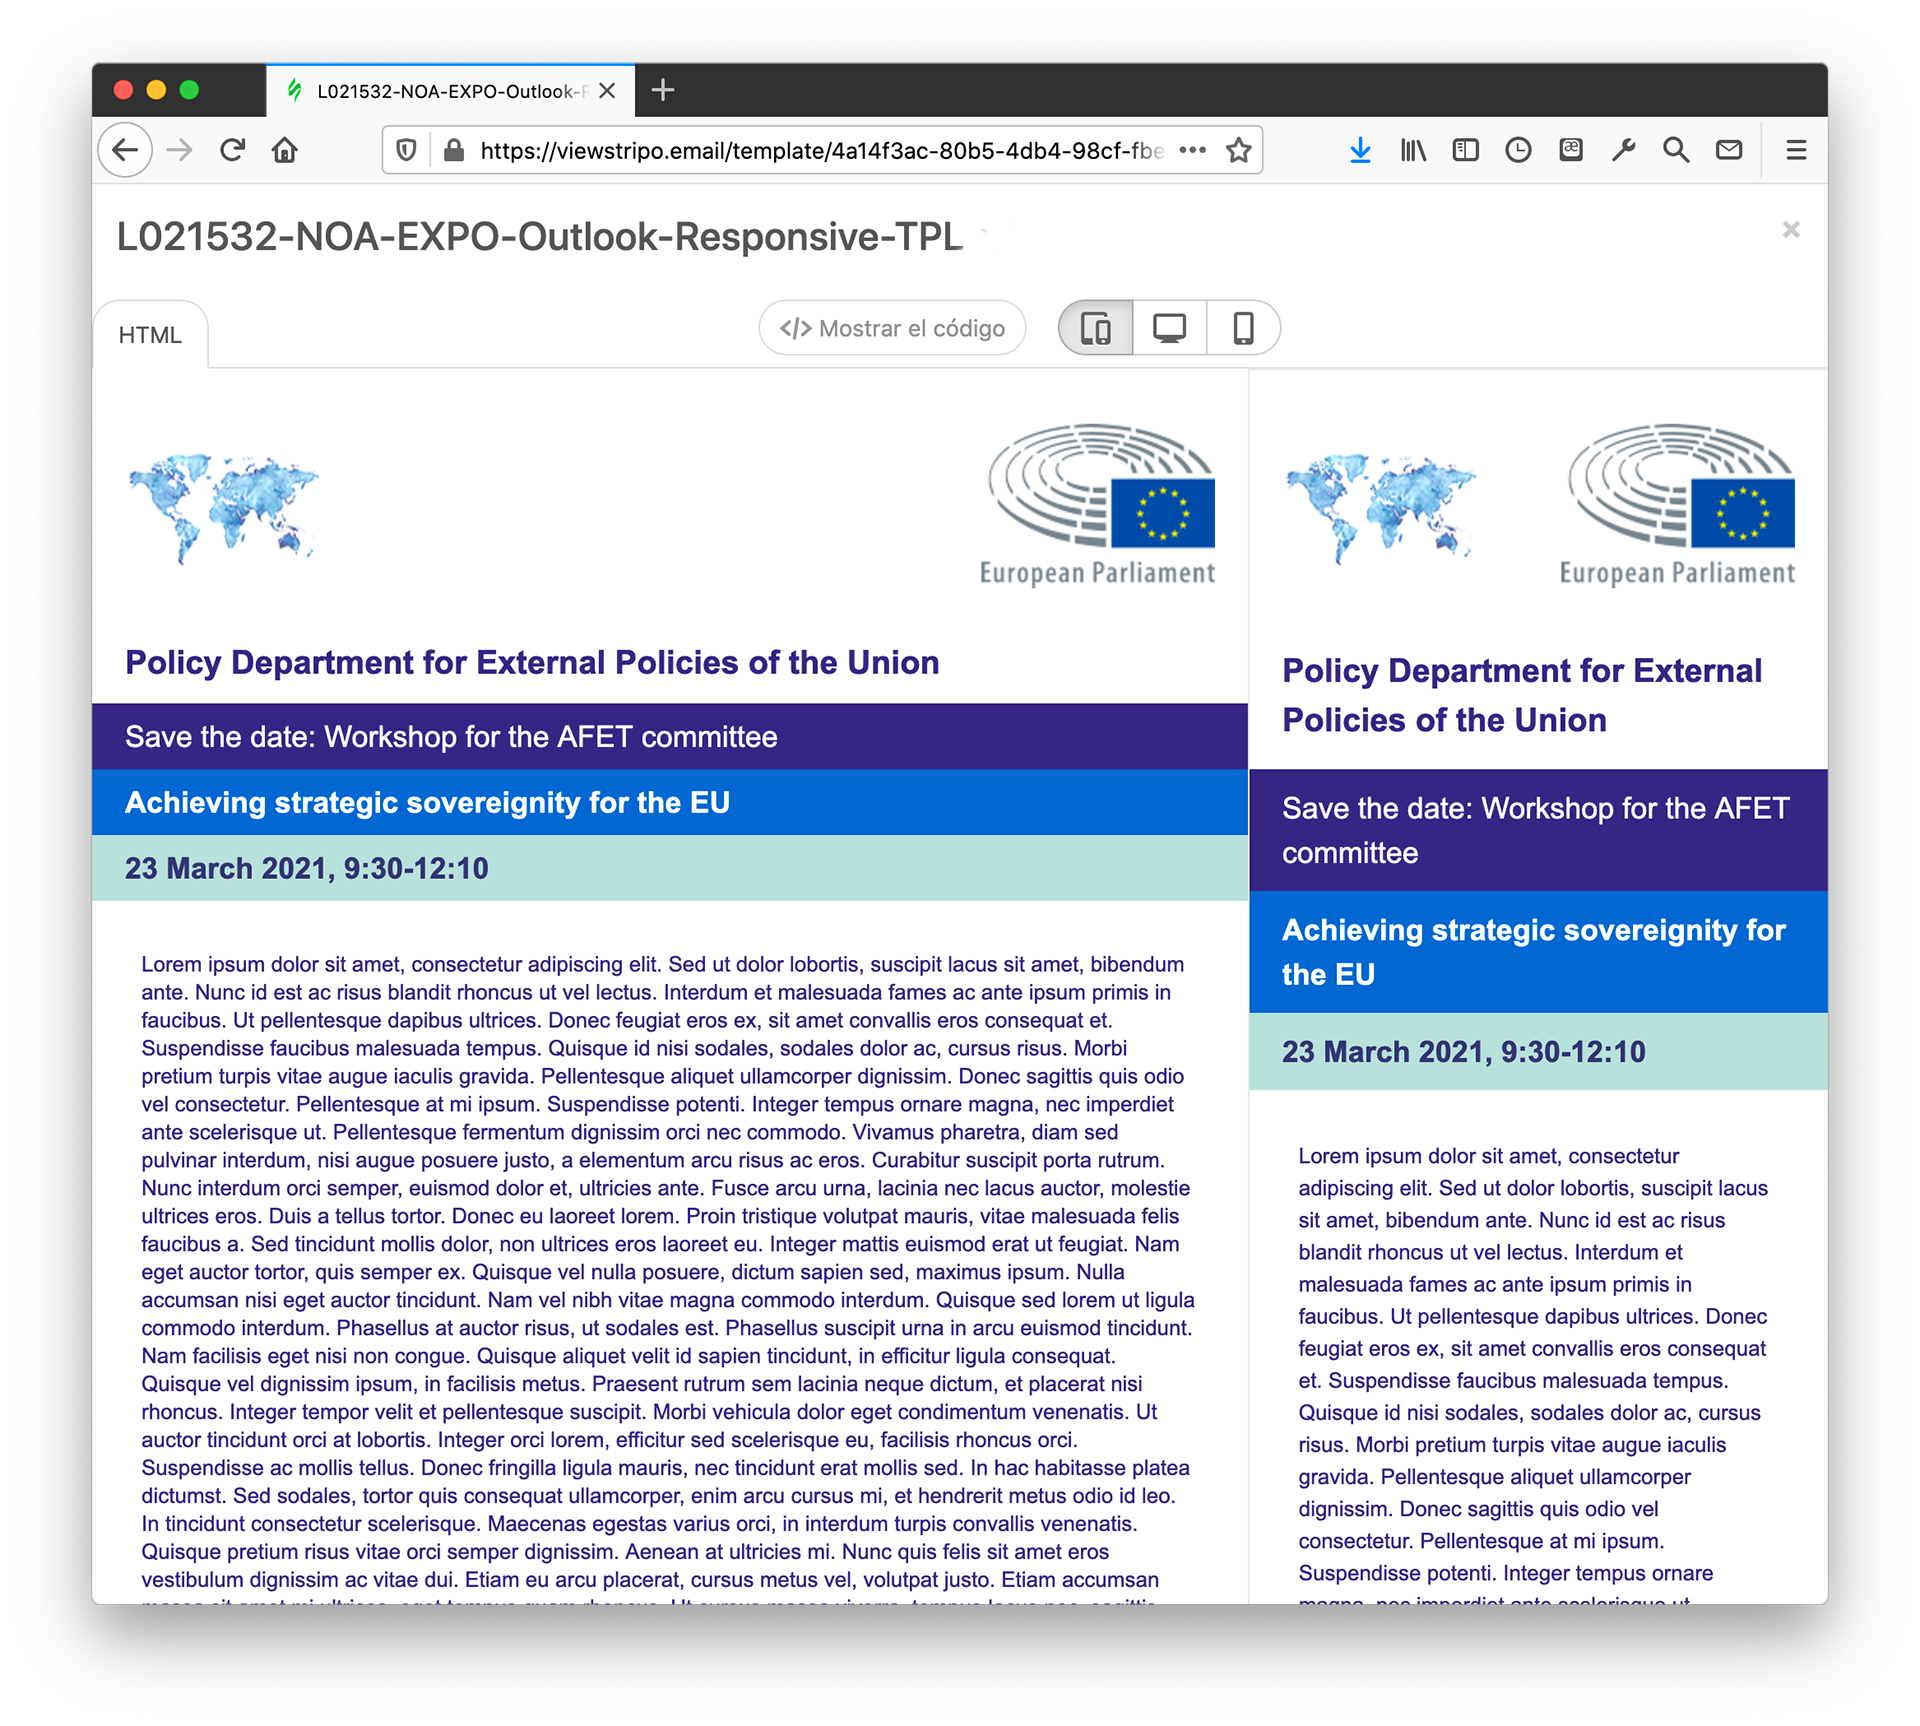The width and height of the screenshot is (1920, 1726).
Task: Click the magnifier search icon in toolbar
Action: 1676,150
